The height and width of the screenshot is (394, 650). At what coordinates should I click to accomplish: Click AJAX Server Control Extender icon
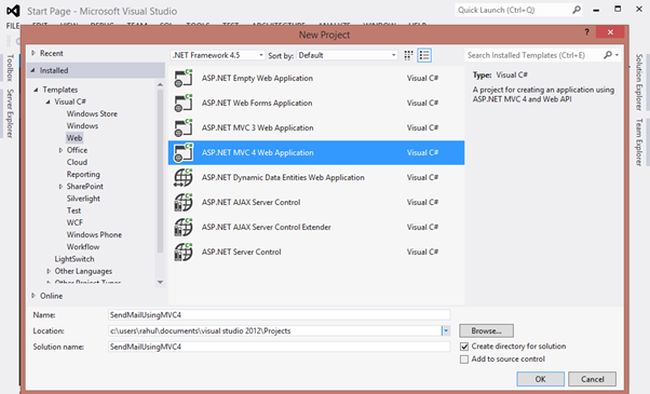tap(184, 227)
